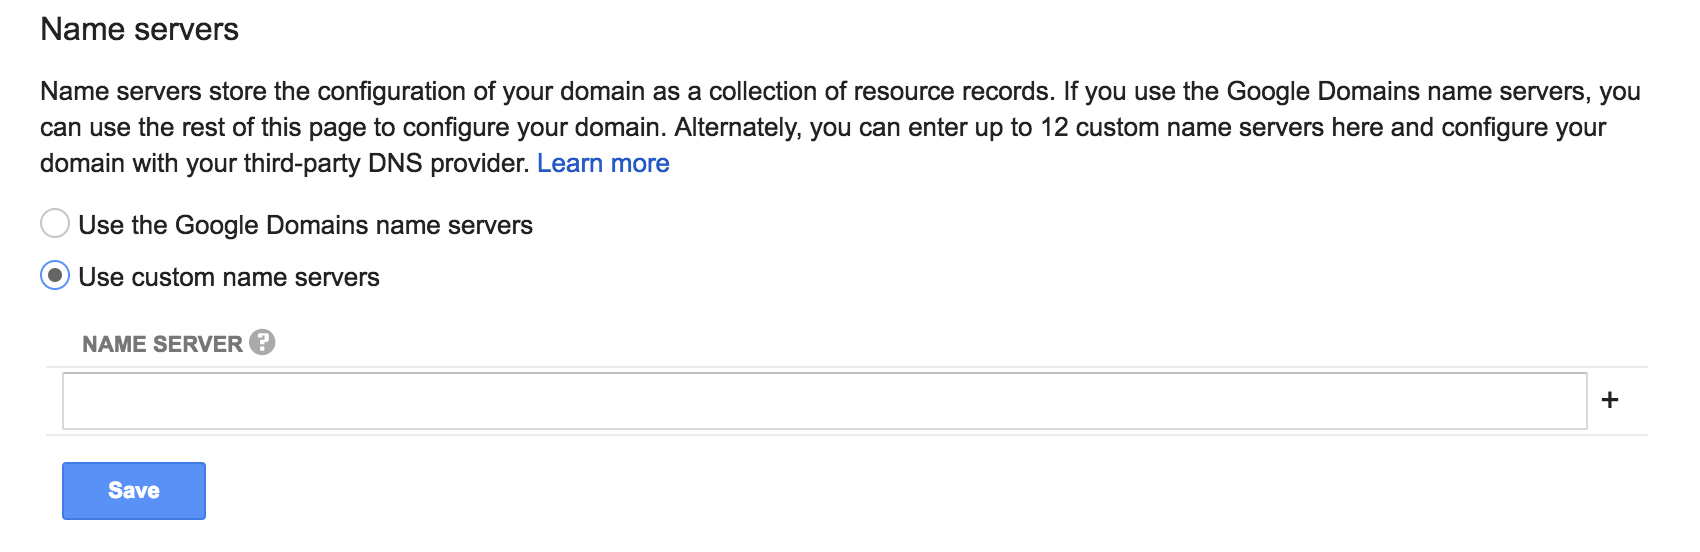Select the Google Domains name servers radio button

tap(55, 223)
